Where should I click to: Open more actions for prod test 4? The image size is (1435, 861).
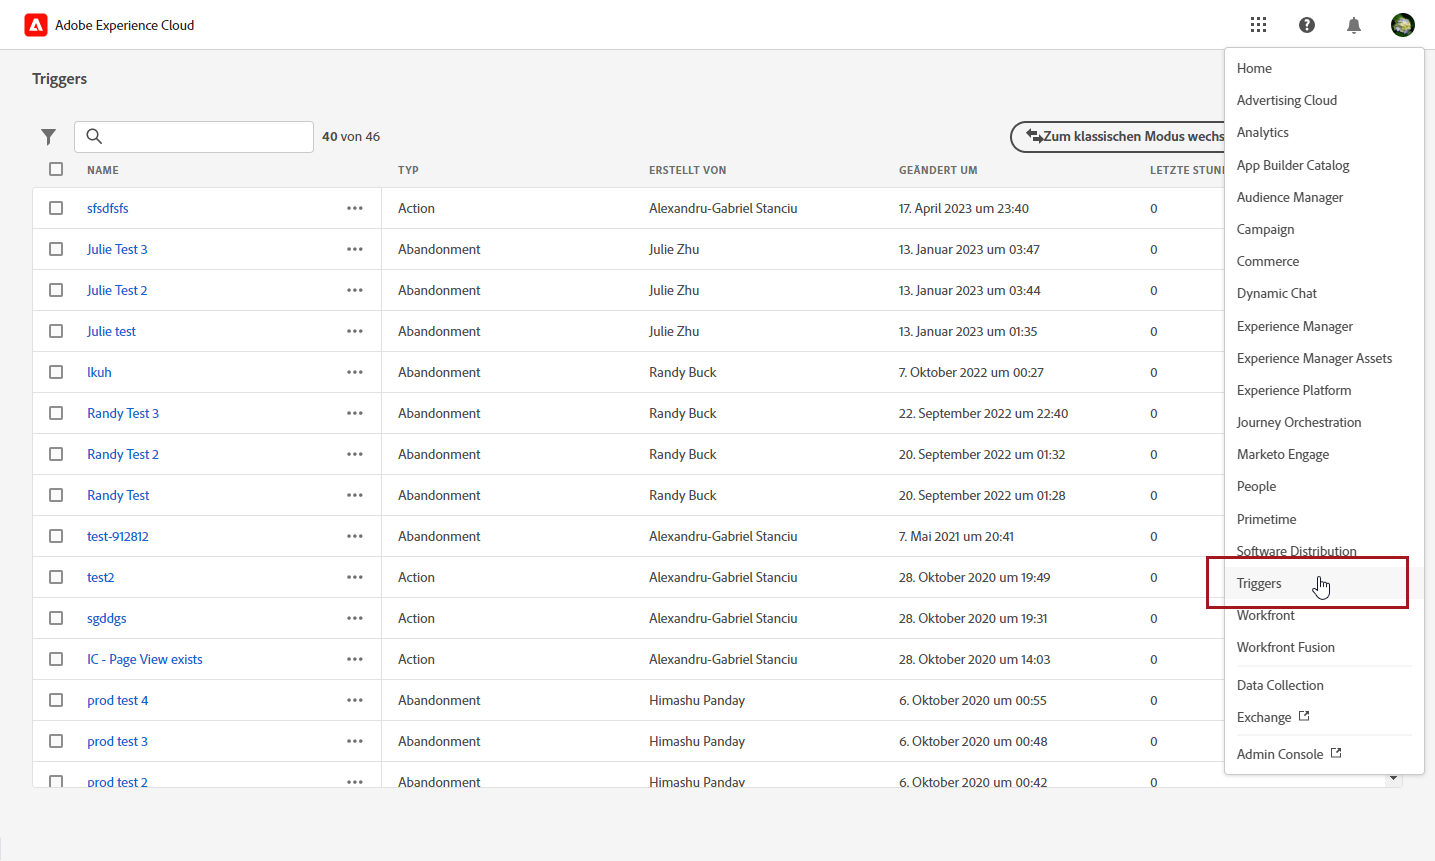click(x=355, y=700)
